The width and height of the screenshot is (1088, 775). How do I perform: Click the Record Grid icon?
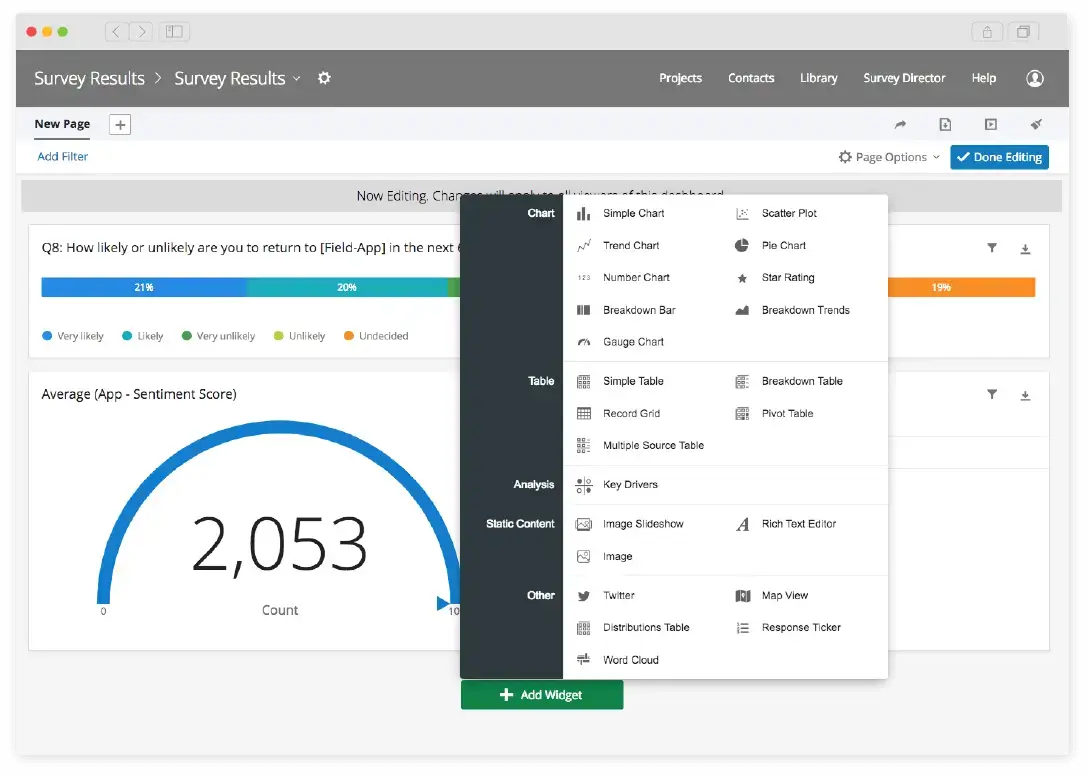(x=584, y=414)
